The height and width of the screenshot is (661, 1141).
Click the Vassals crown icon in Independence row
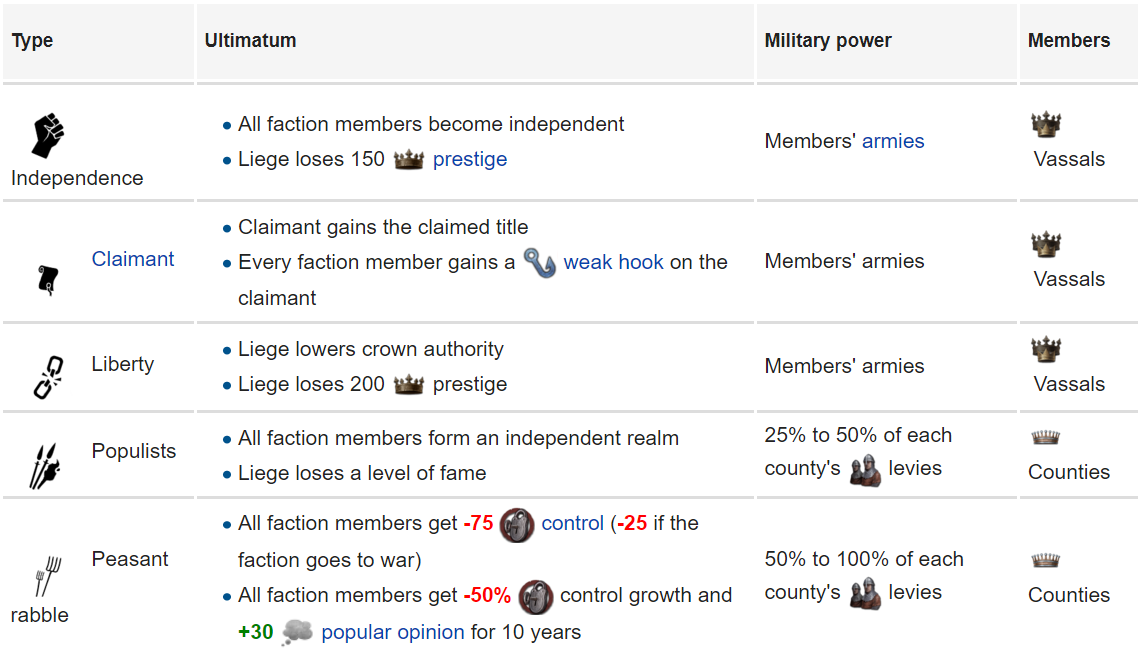1046,125
